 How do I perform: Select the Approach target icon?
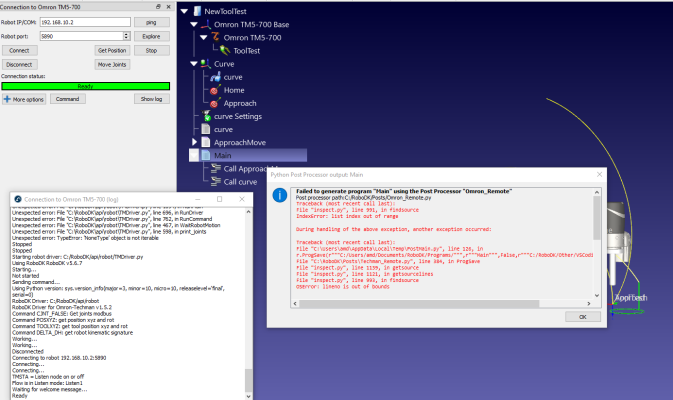(x=213, y=103)
